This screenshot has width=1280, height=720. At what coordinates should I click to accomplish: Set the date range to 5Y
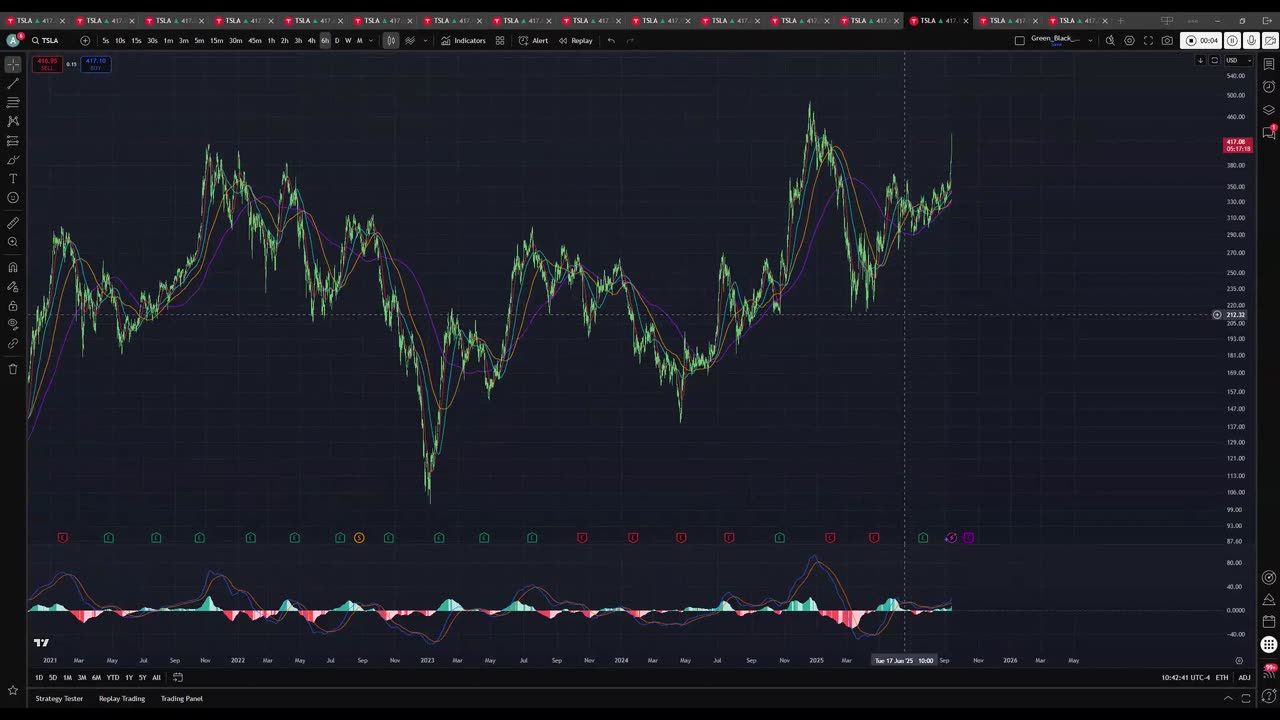(x=142, y=677)
